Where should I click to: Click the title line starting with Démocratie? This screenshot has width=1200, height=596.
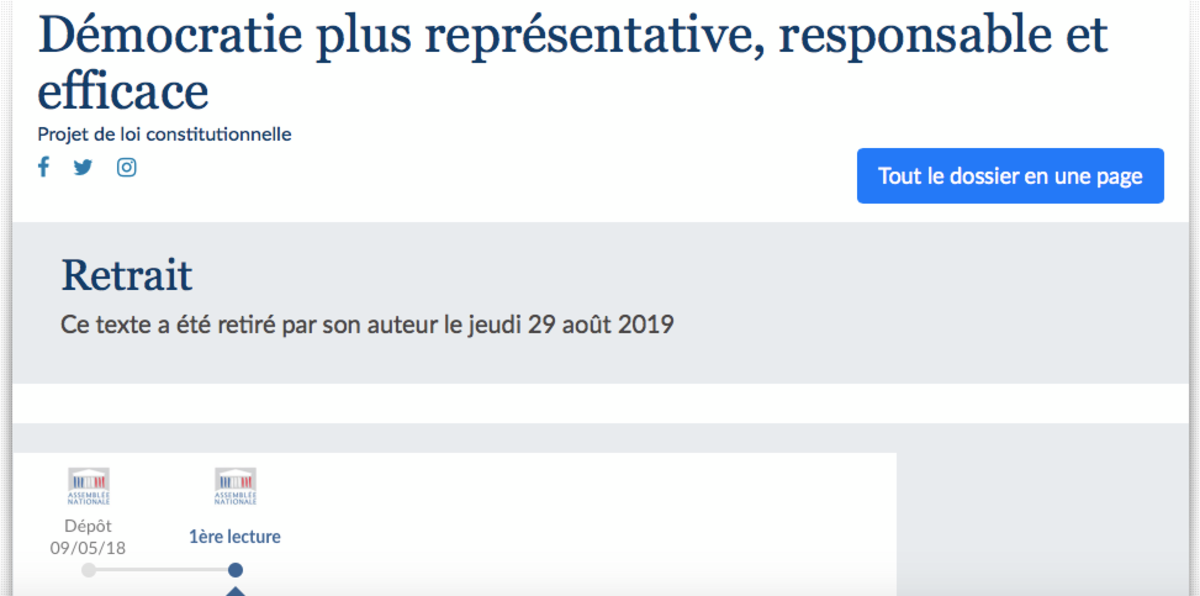(x=573, y=36)
